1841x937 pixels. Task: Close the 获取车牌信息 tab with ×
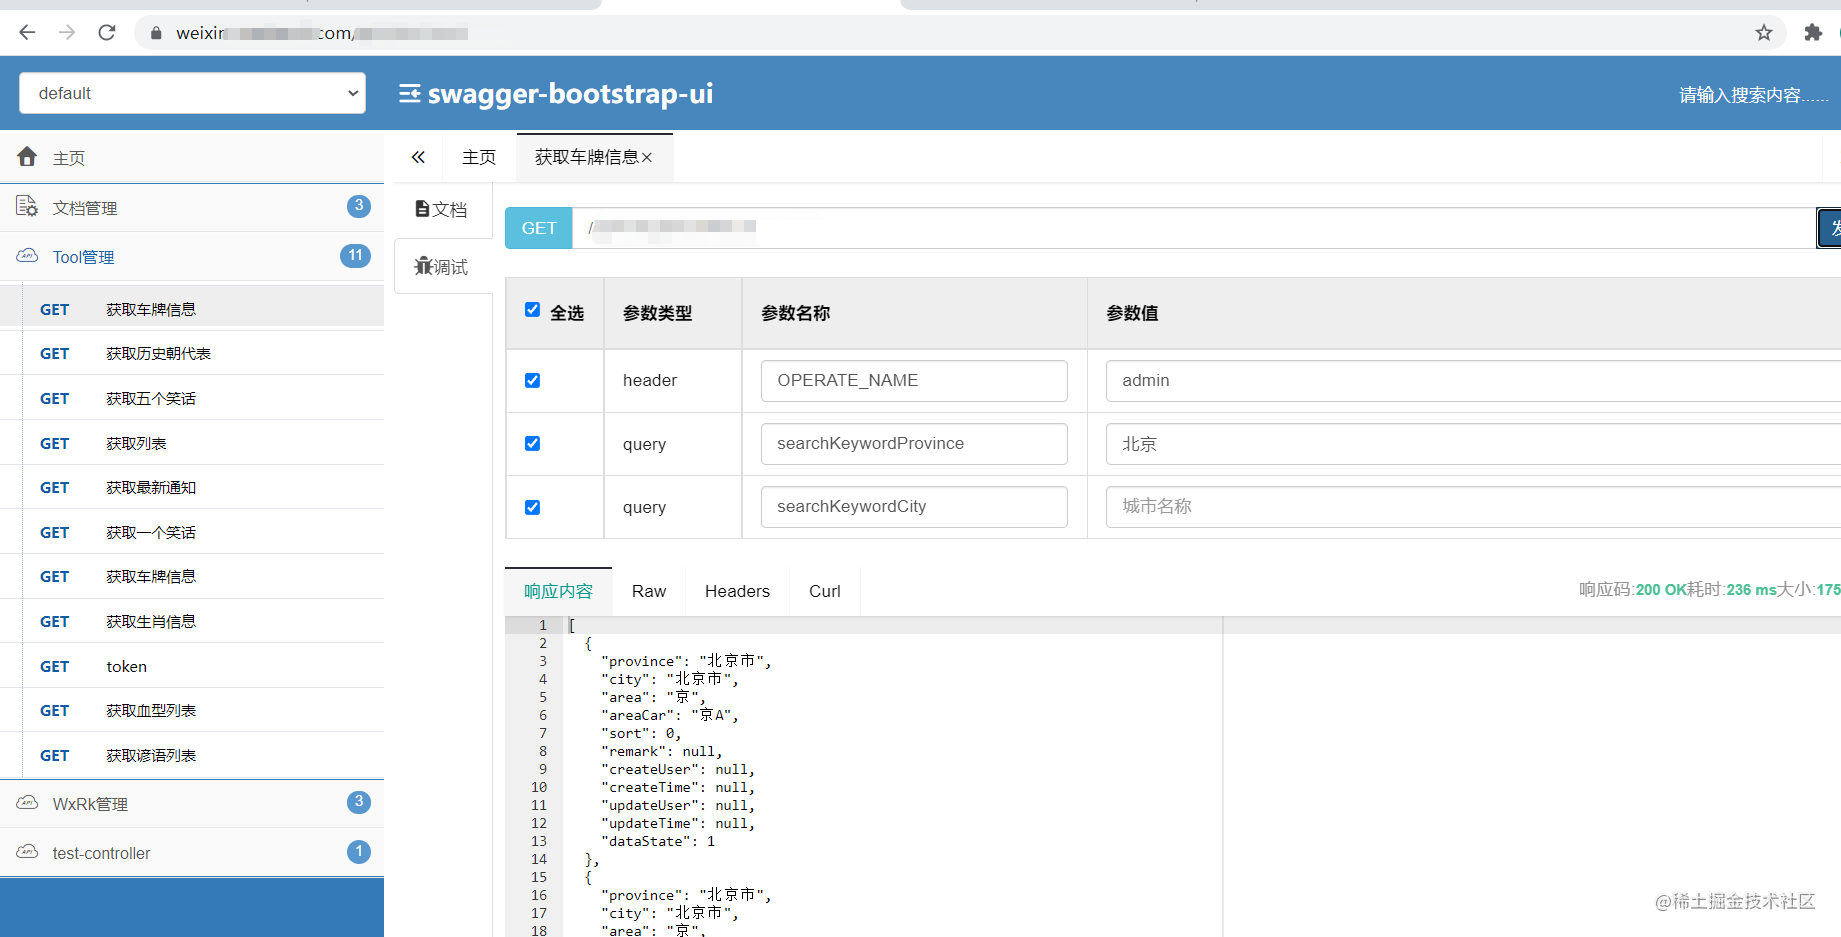(x=647, y=158)
